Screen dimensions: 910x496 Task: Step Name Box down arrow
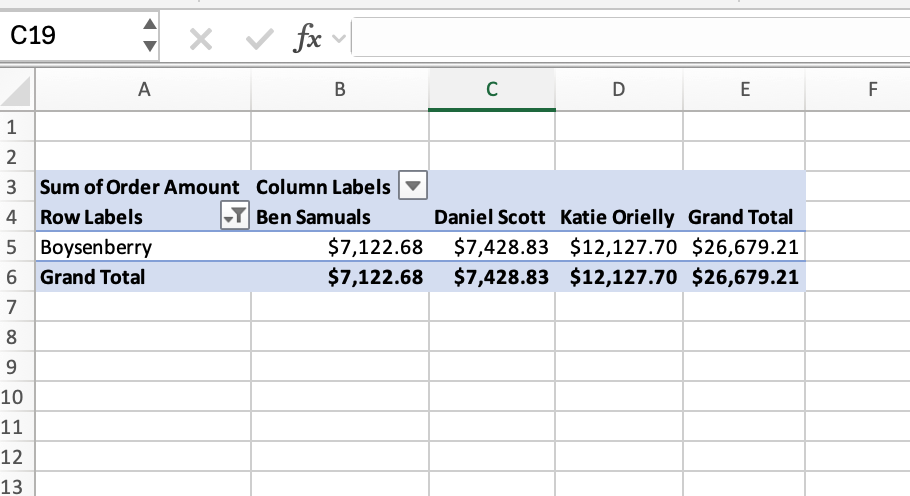coord(150,46)
